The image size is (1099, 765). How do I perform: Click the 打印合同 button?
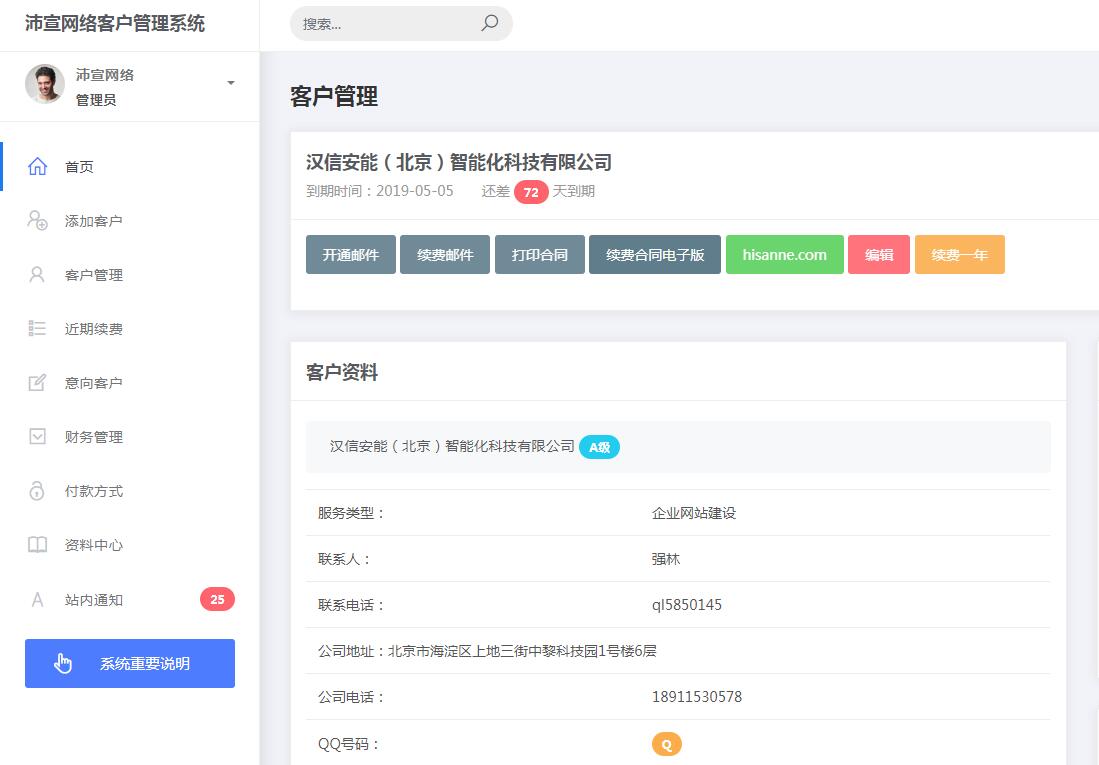click(x=540, y=255)
